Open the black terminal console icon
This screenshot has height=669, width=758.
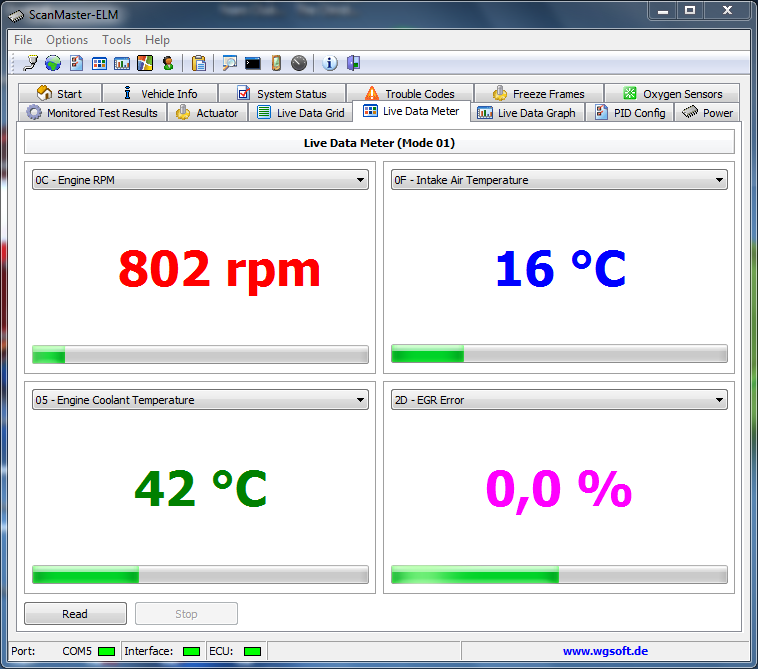[252, 63]
